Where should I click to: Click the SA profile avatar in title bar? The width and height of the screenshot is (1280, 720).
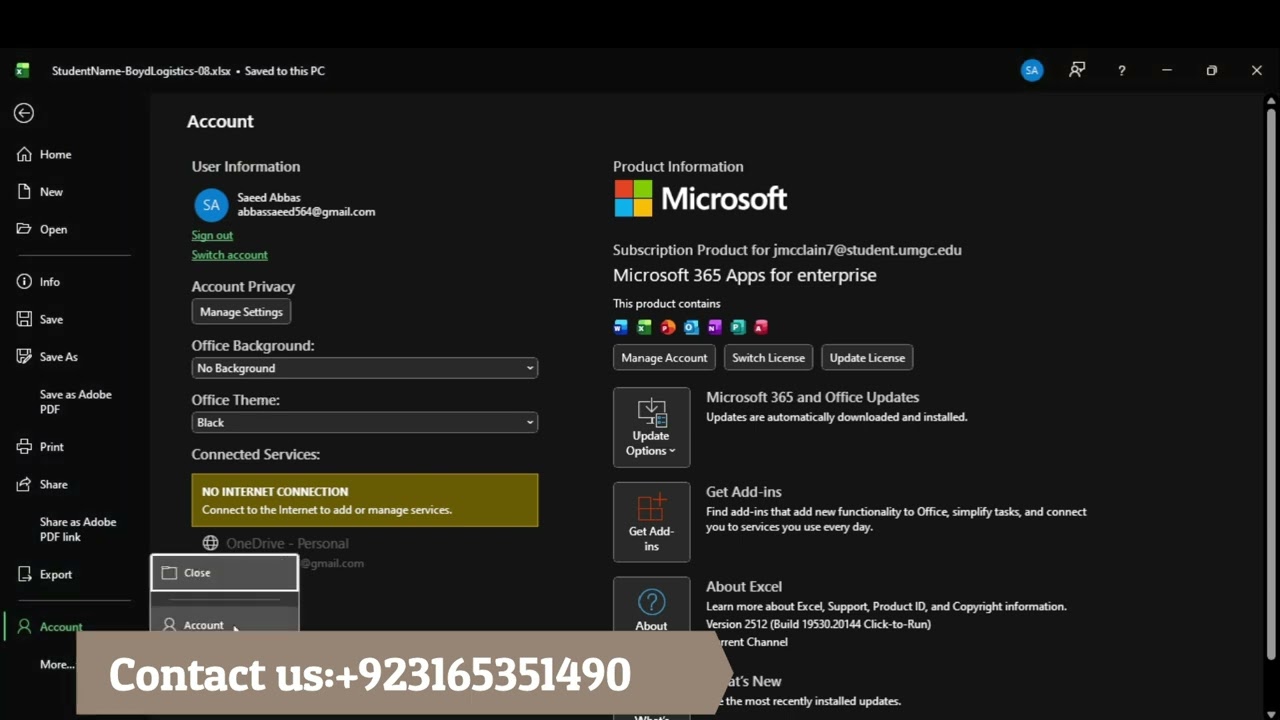pyautogui.click(x=1032, y=70)
